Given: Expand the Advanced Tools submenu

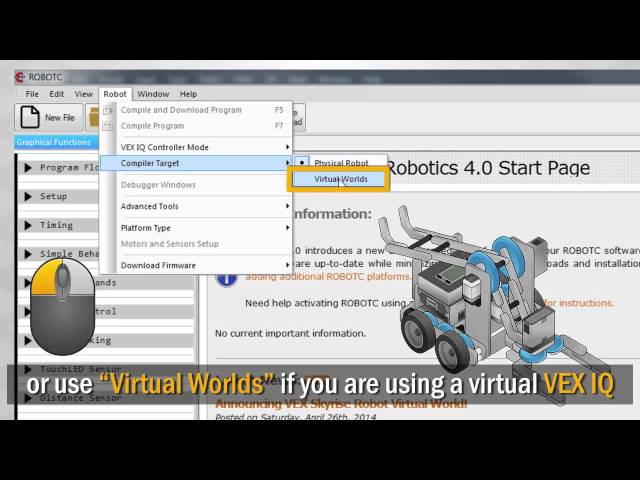Looking at the screenshot, I should 196,206.
